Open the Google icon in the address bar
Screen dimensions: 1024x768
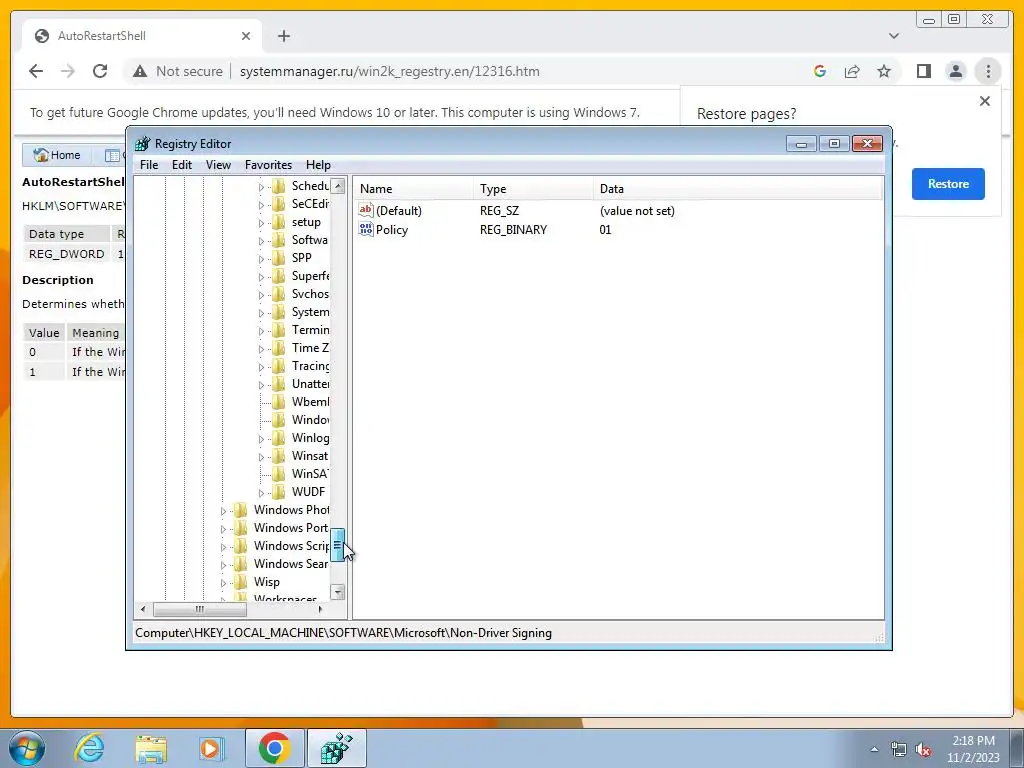(820, 71)
